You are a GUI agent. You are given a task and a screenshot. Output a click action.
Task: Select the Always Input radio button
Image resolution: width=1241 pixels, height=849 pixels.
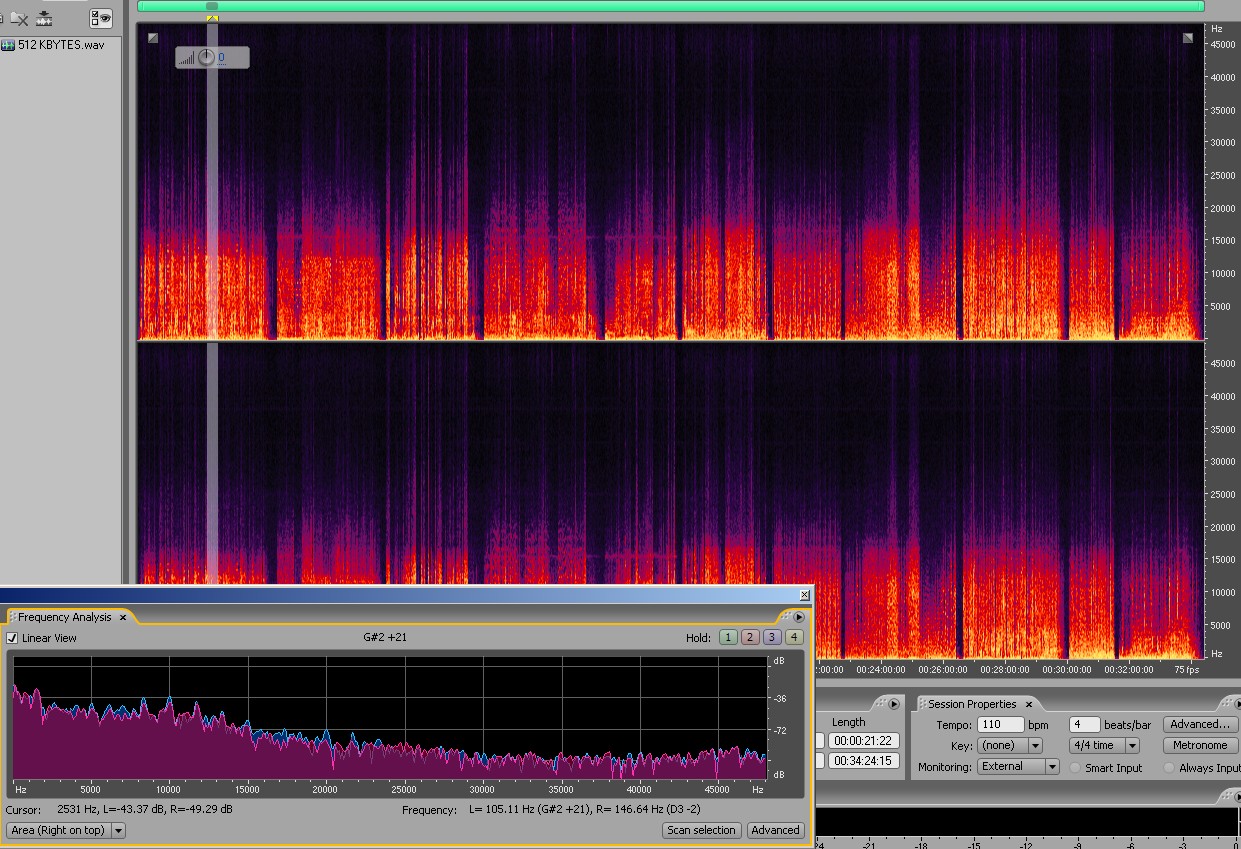coord(1170,768)
